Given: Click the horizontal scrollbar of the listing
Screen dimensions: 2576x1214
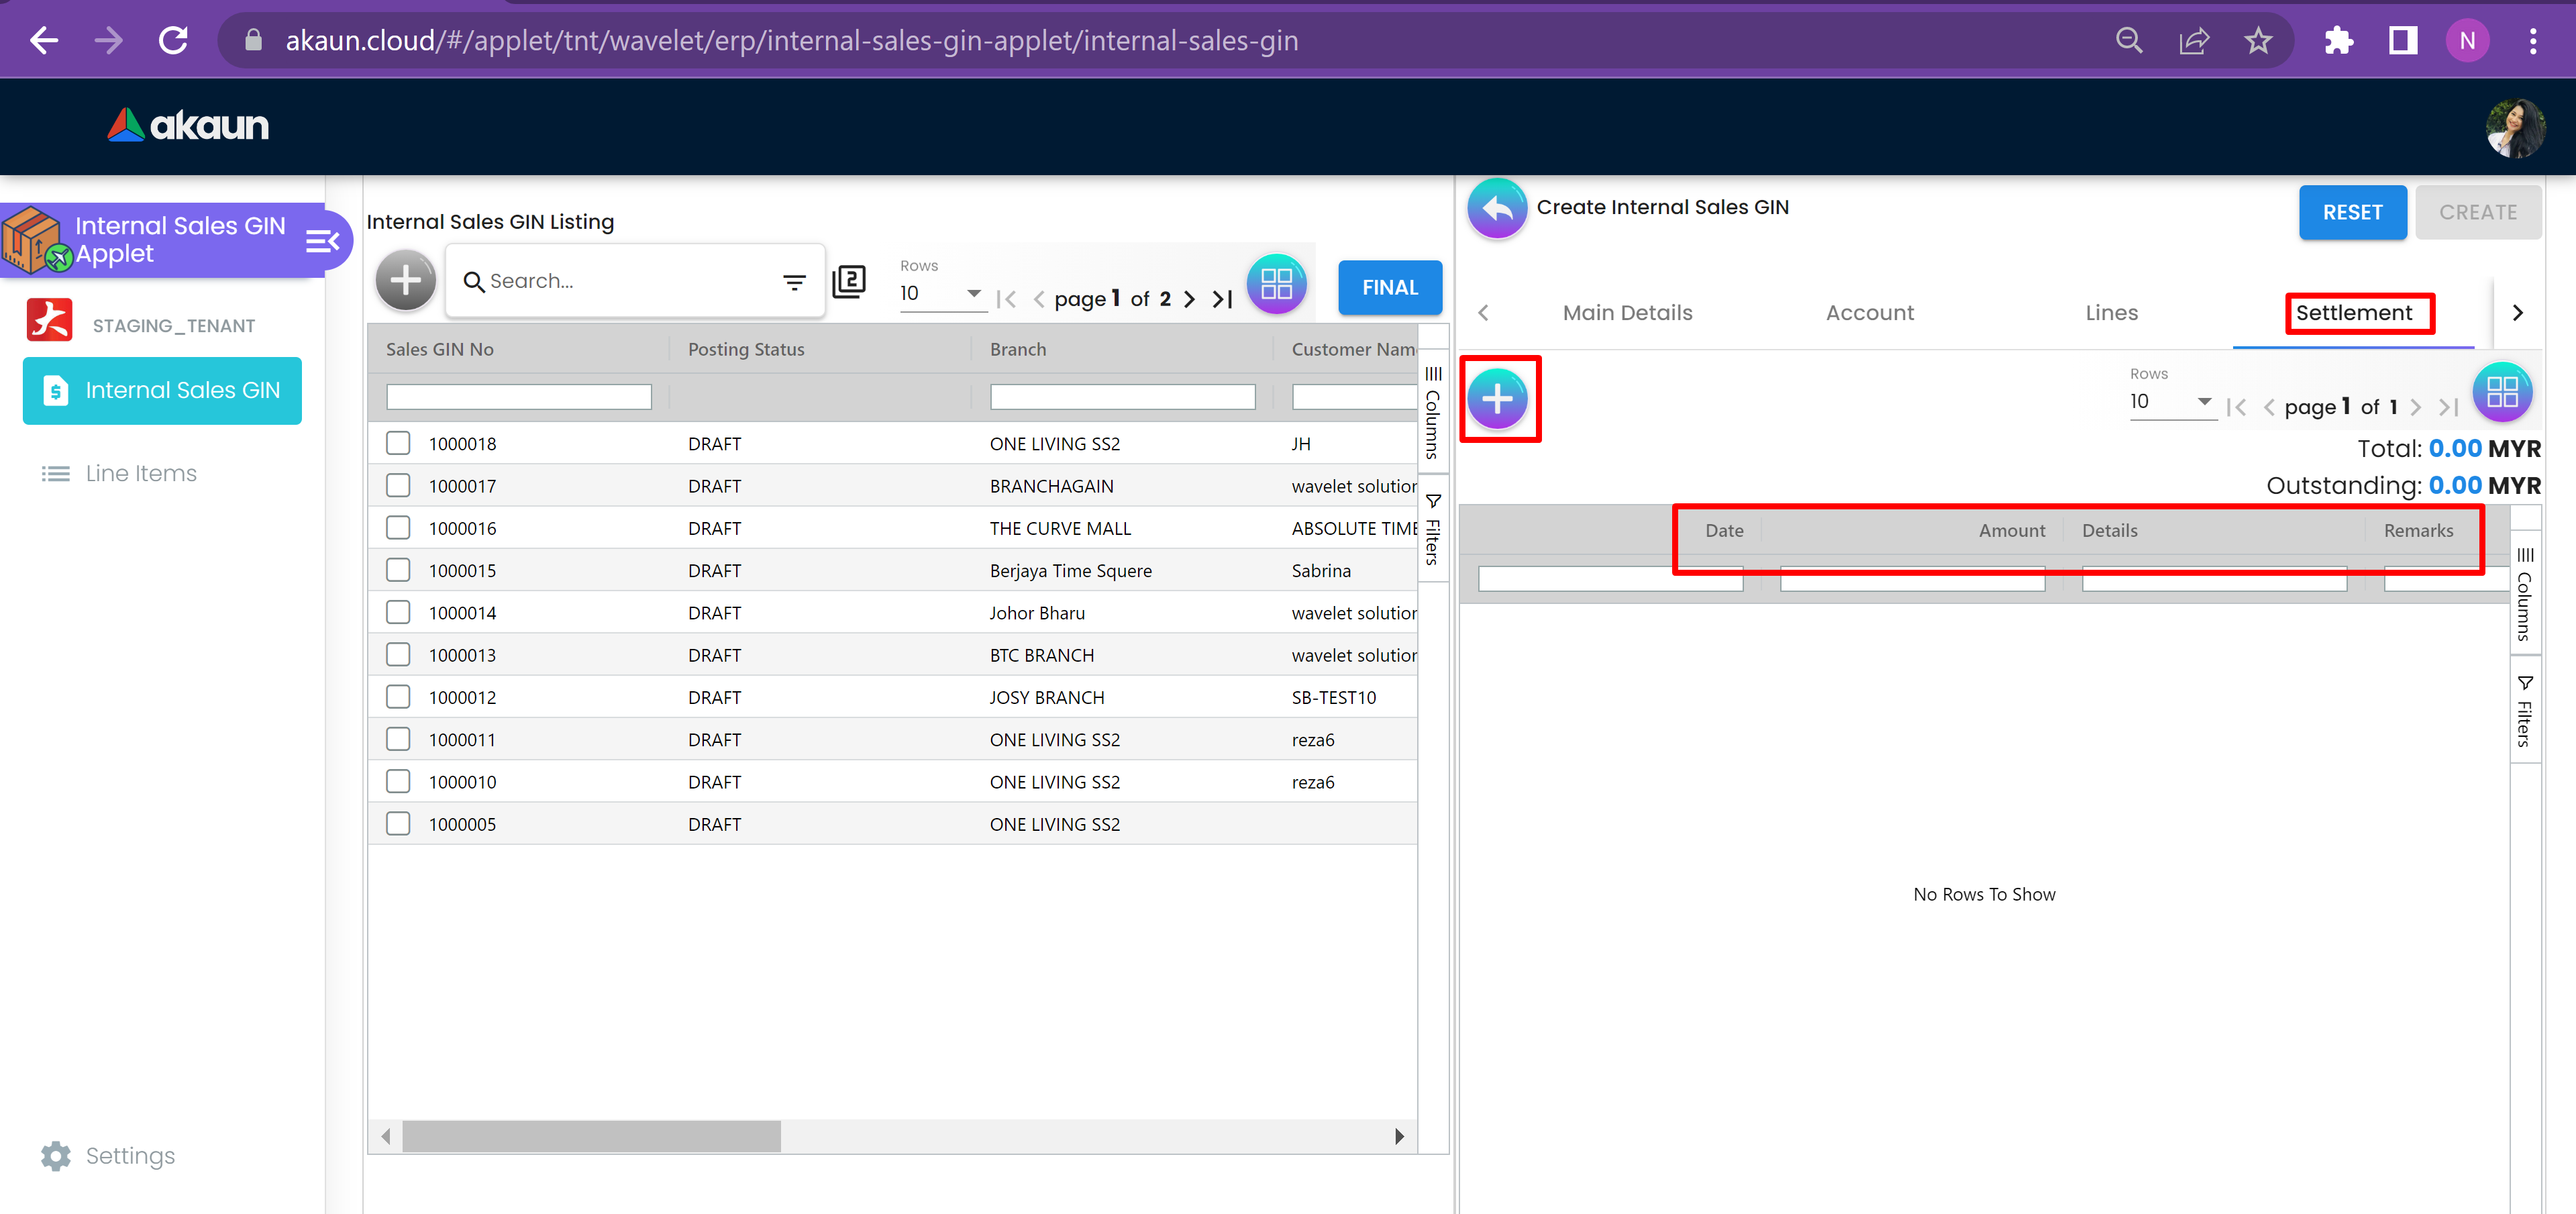Looking at the screenshot, I should click(x=591, y=1136).
